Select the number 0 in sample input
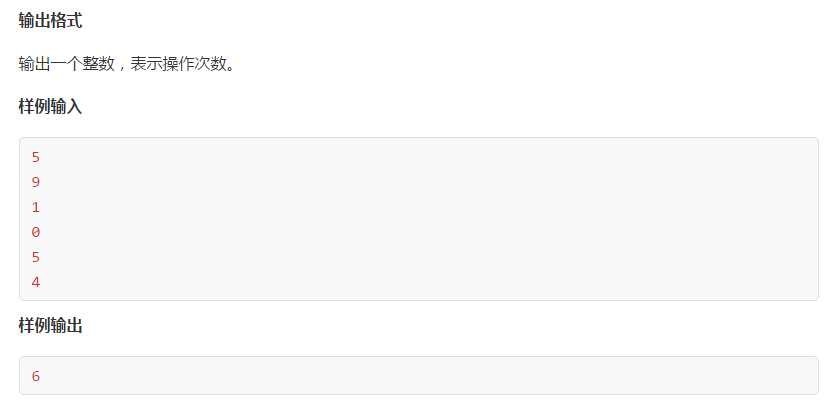This screenshot has width=831, height=403. [36, 232]
